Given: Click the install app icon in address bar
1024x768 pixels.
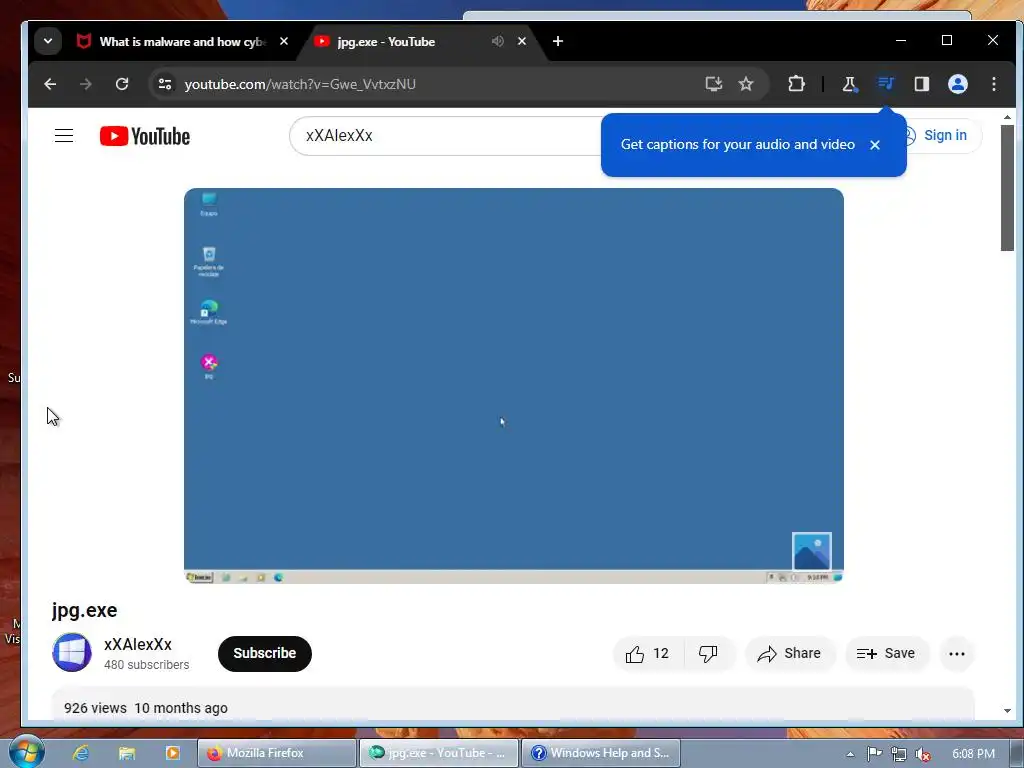Looking at the screenshot, I should [x=714, y=84].
